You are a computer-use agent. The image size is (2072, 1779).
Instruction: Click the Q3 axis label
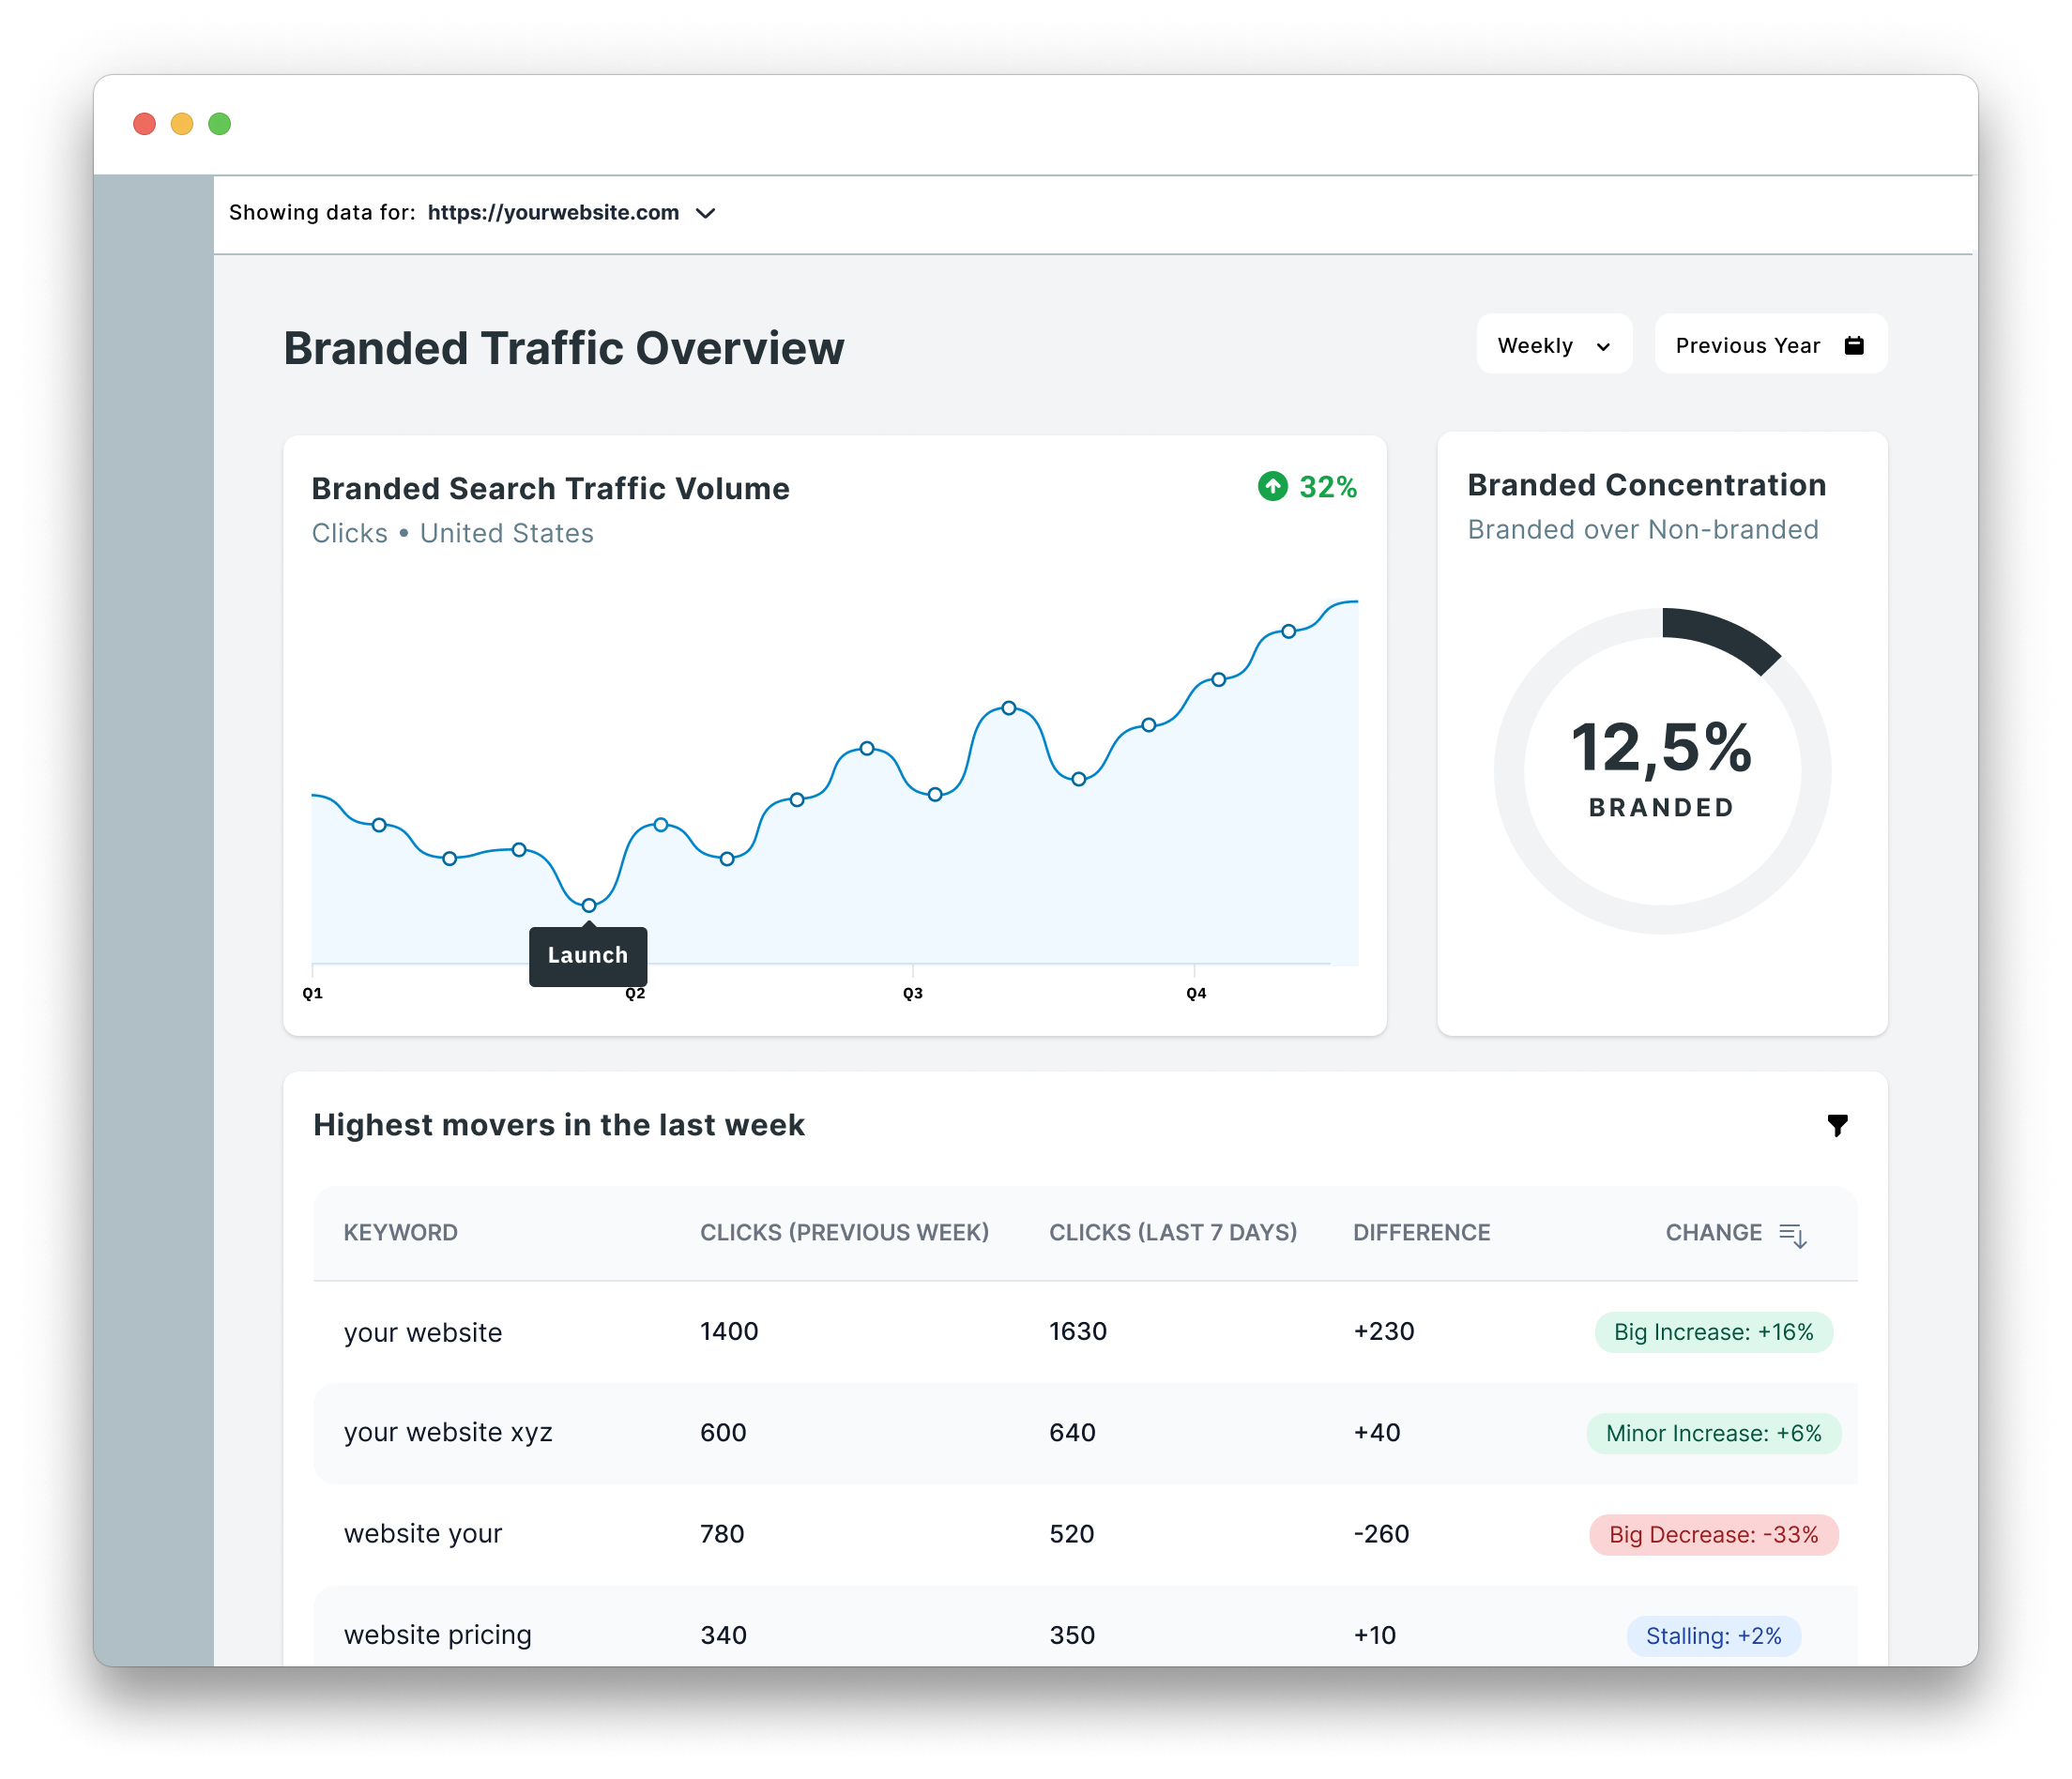pyautogui.click(x=913, y=993)
